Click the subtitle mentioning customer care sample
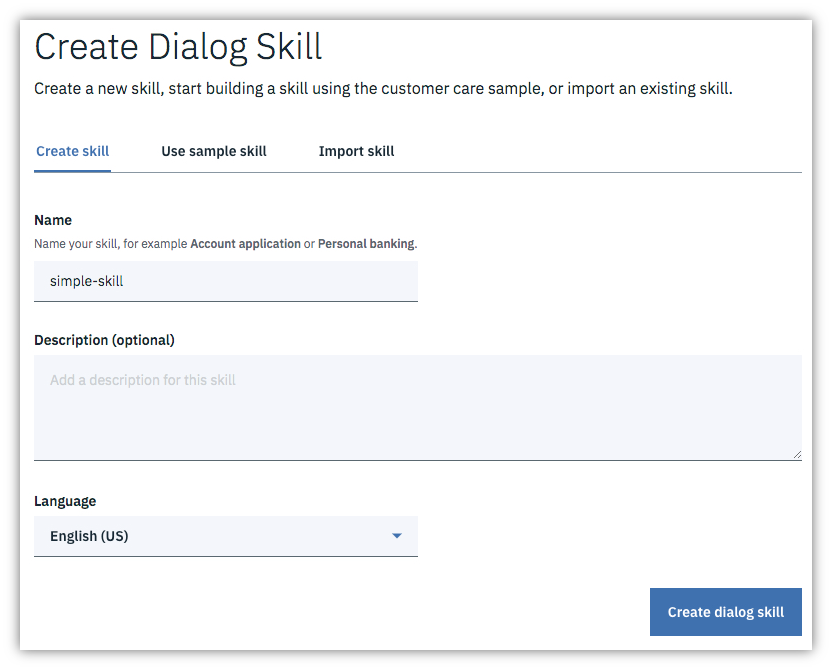Image resolution: width=832 pixels, height=670 pixels. coord(383,89)
